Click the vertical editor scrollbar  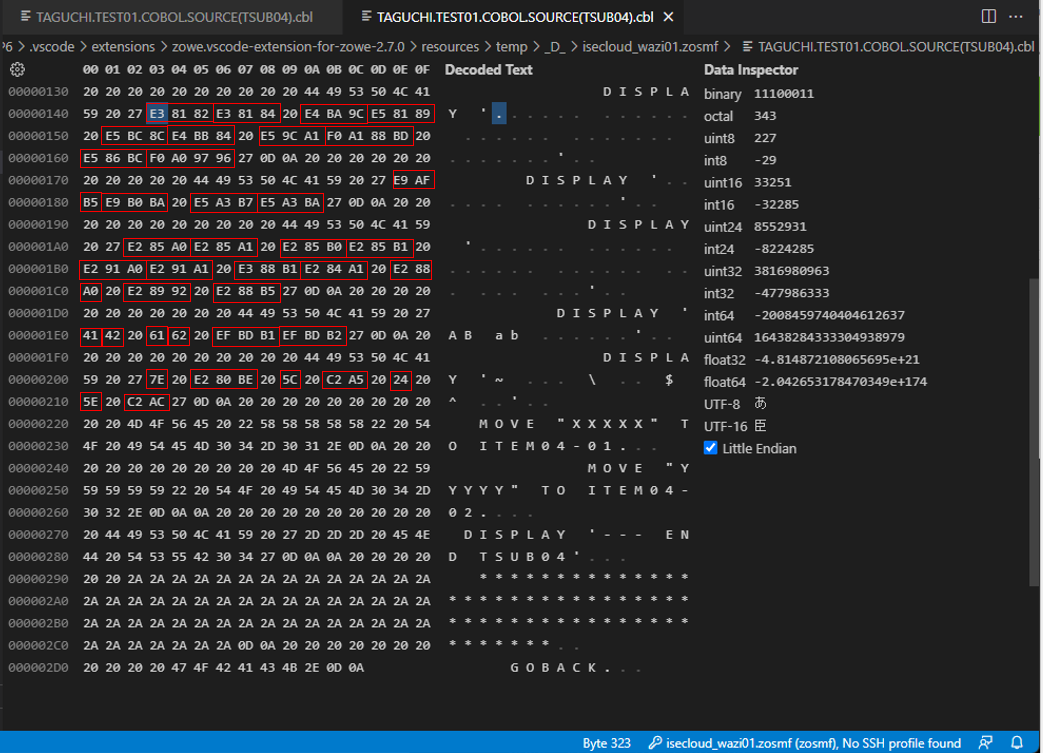coord(1035,430)
